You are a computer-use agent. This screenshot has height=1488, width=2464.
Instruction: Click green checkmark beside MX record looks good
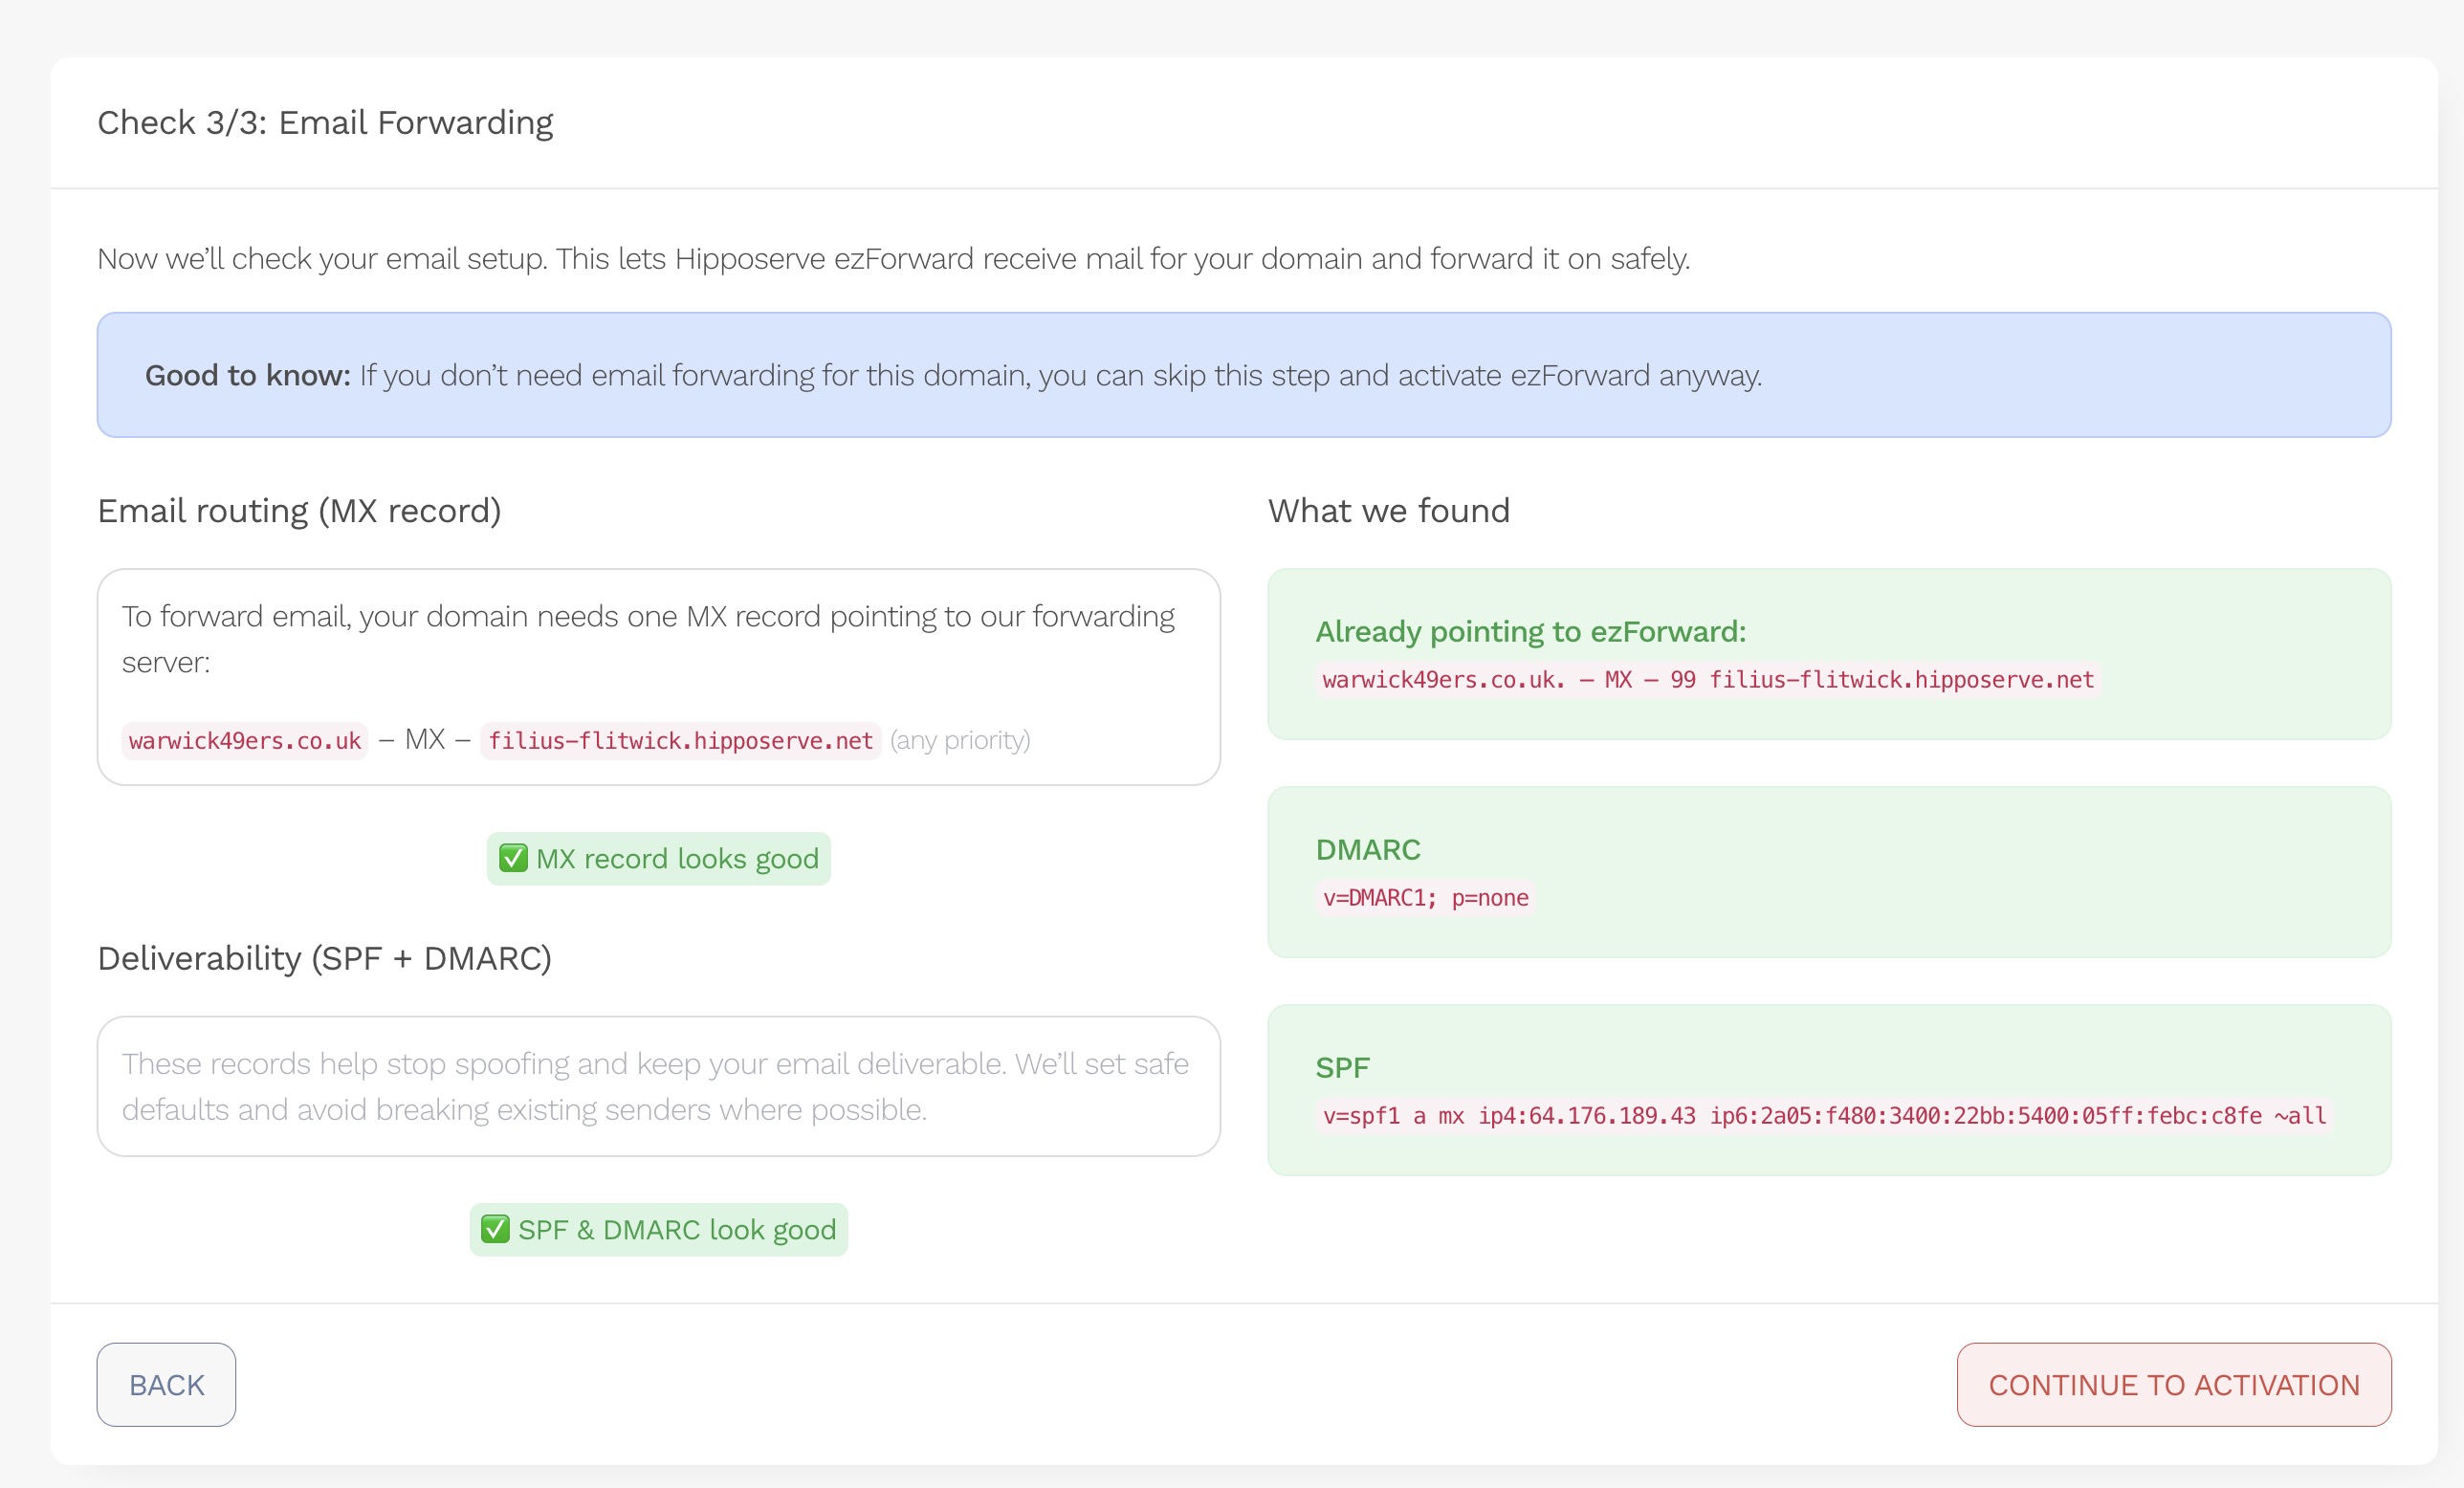click(x=513, y=858)
